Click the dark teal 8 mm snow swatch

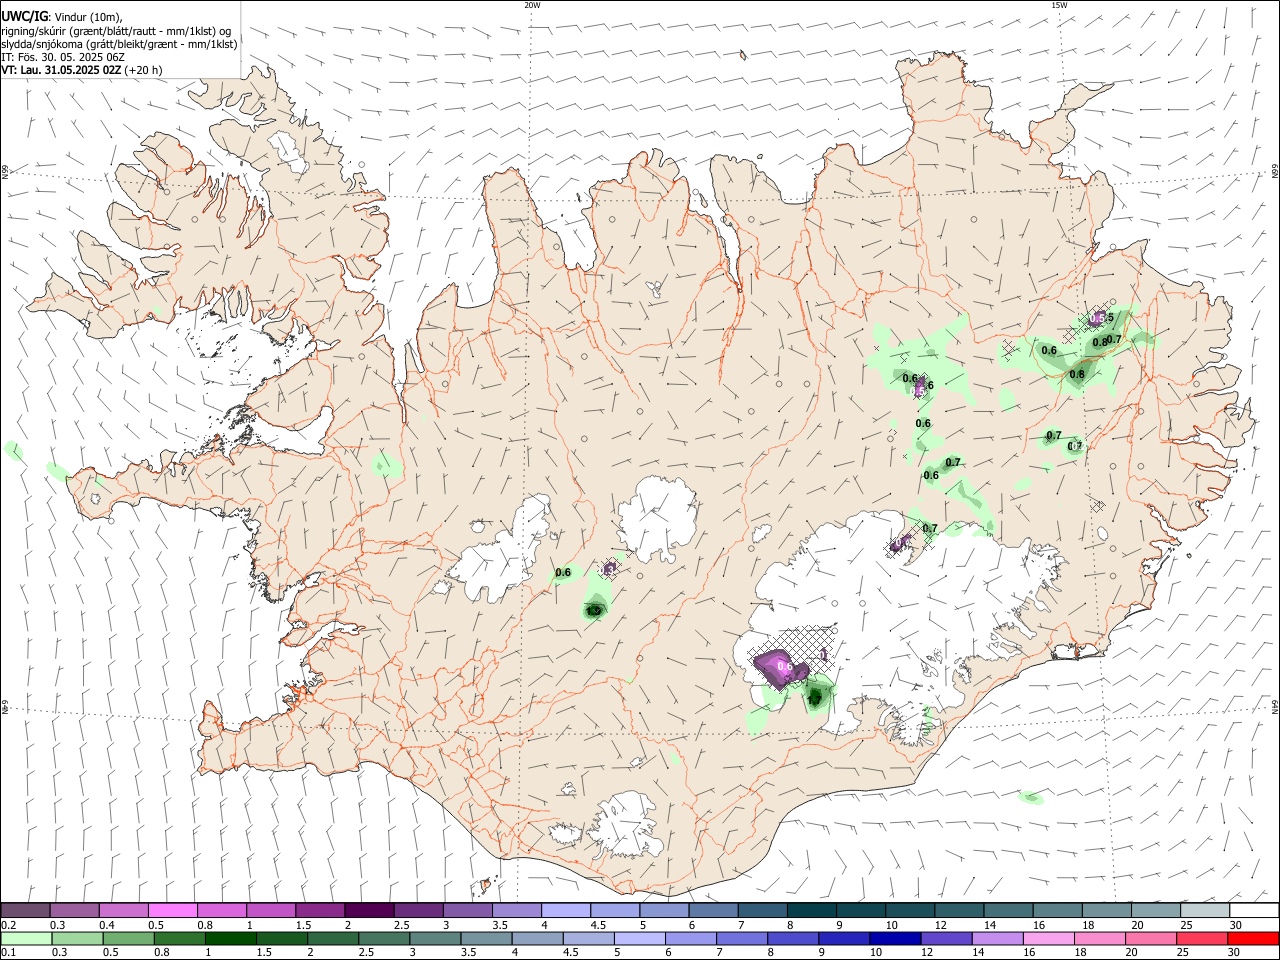click(812, 911)
